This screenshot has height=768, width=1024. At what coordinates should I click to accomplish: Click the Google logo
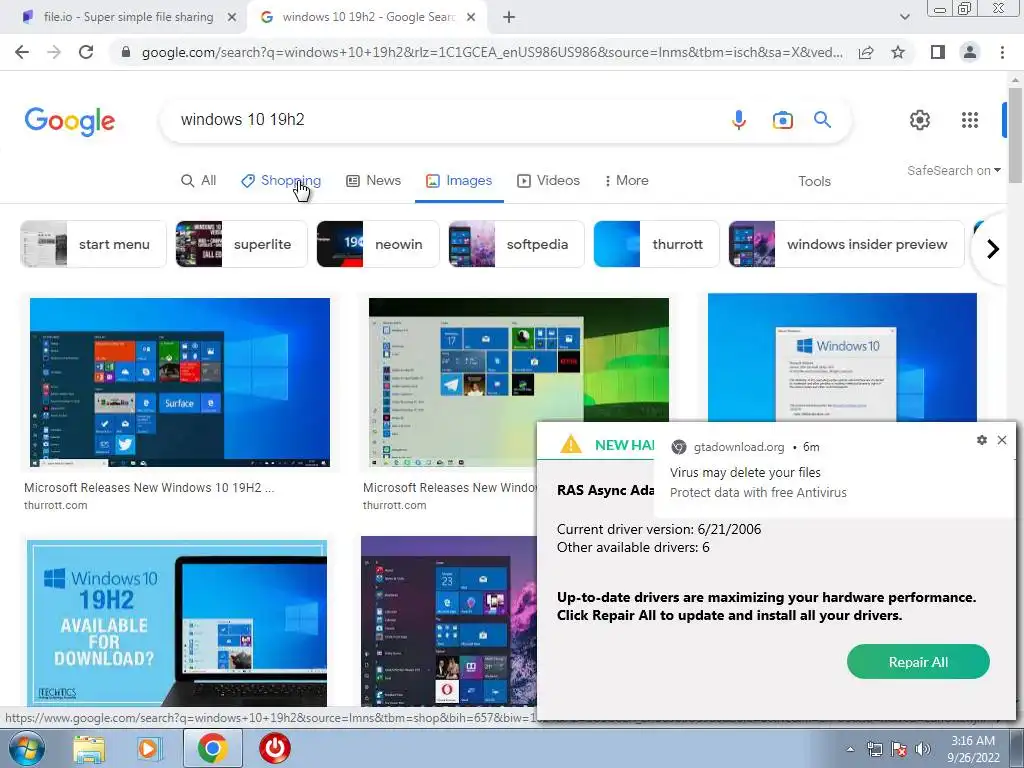point(70,121)
